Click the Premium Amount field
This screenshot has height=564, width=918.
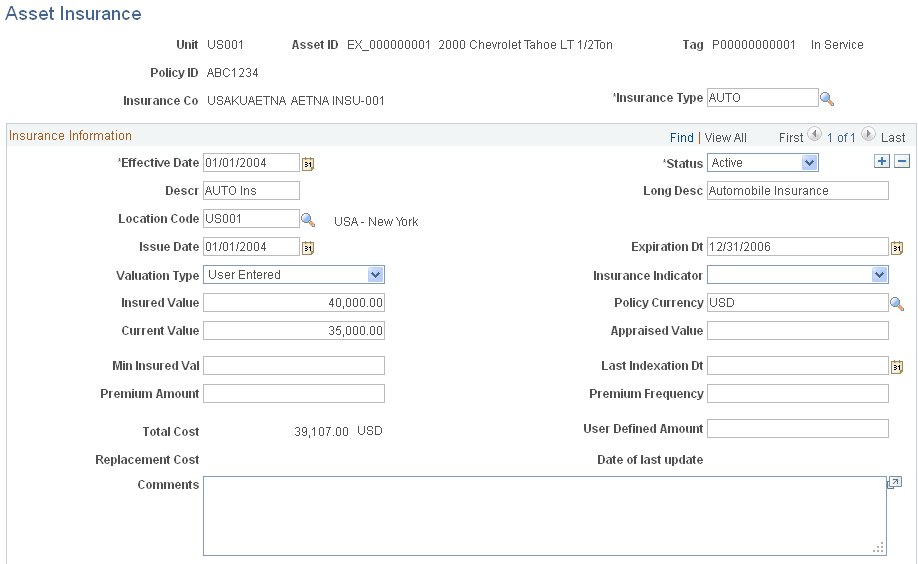(294, 394)
